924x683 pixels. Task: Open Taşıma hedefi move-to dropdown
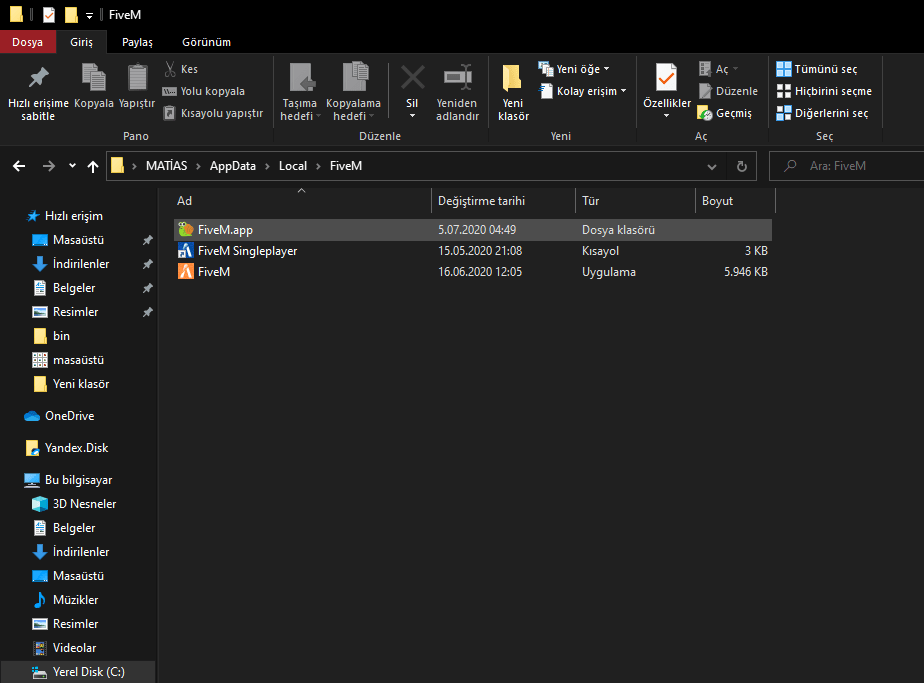point(301,110)
